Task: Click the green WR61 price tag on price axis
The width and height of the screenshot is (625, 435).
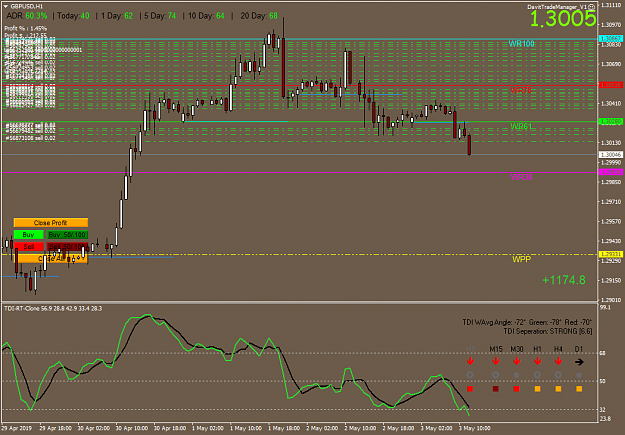Action: [611, 122]
